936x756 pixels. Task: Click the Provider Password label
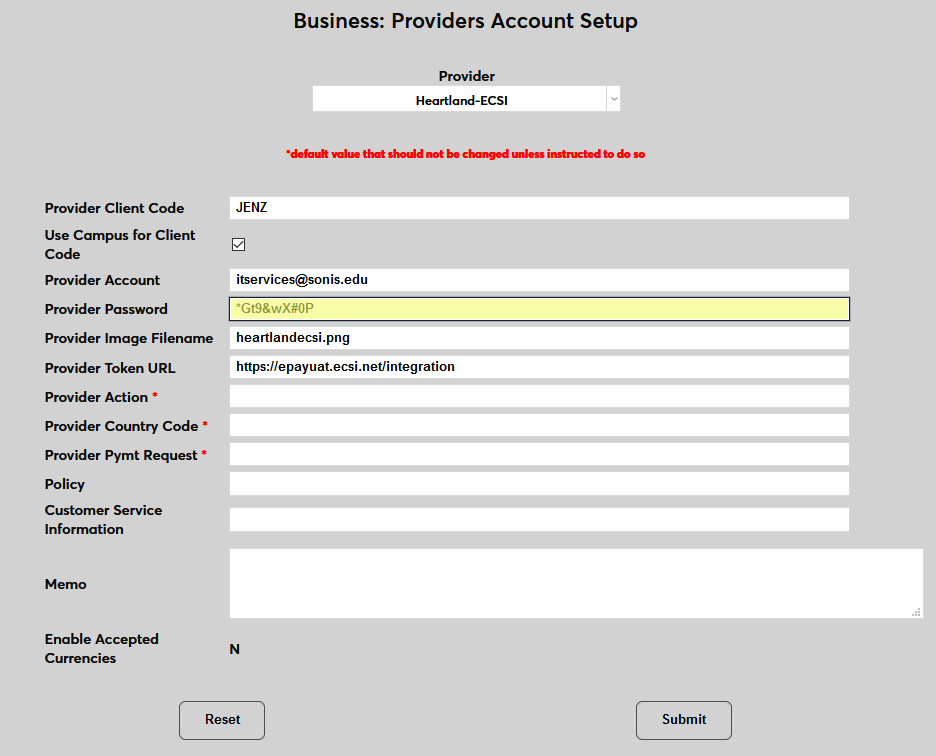[106, 309]
